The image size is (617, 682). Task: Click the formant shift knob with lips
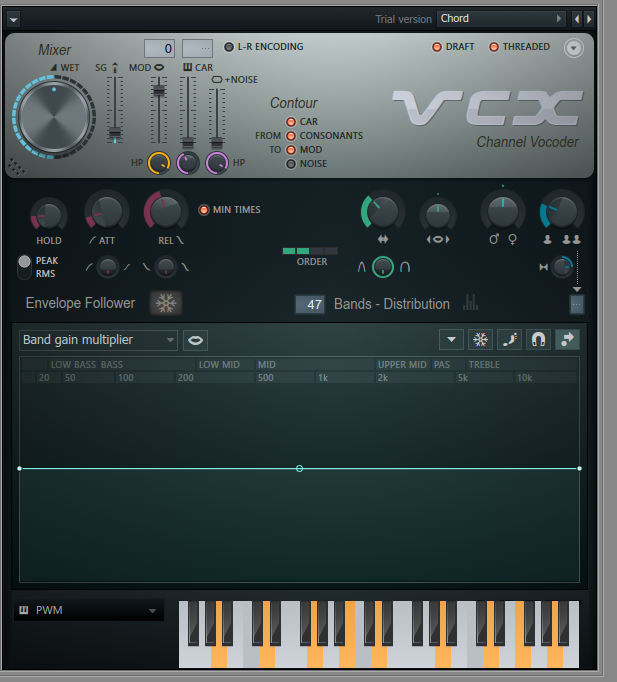click(x=438, y=215)
